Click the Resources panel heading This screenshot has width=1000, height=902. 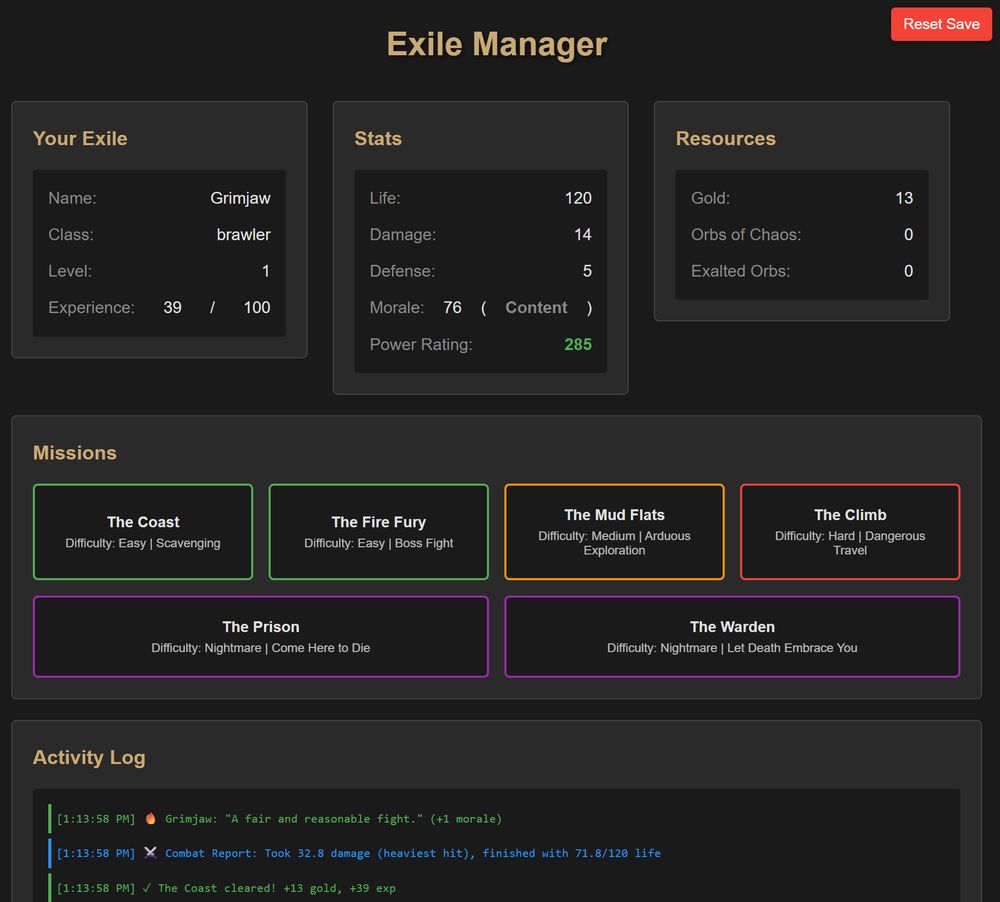726,138
